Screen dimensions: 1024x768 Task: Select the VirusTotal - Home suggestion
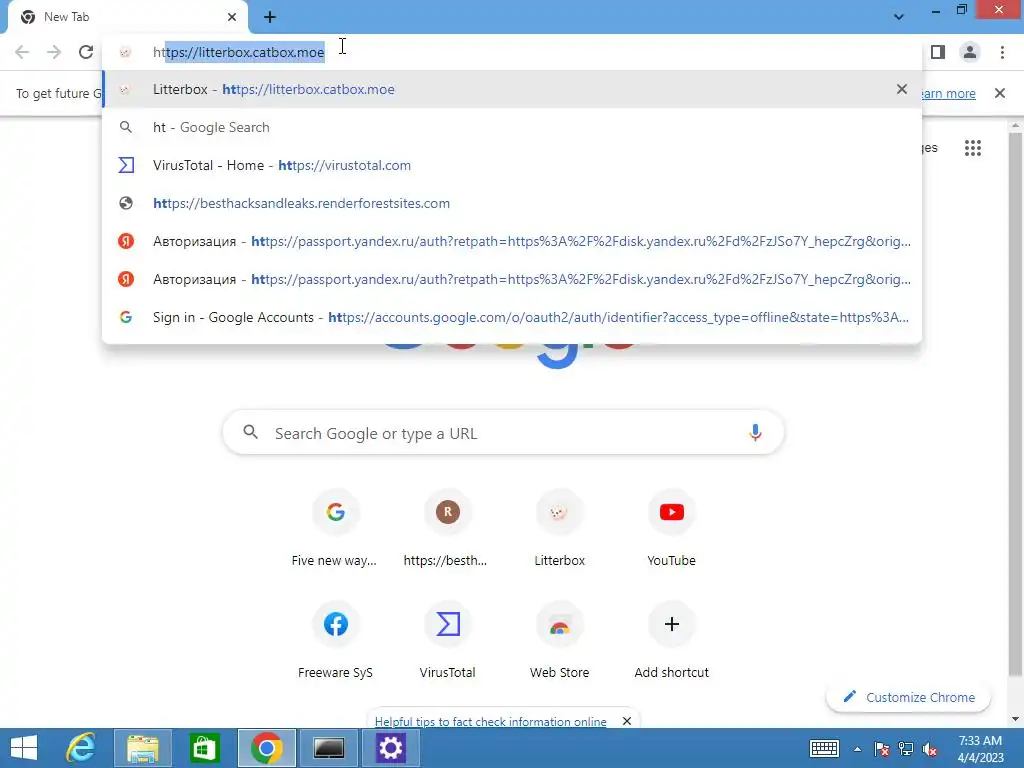point(512,165)
